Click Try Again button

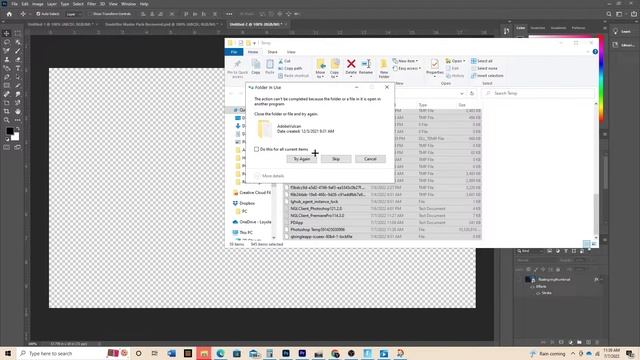(x=302, y=159)
